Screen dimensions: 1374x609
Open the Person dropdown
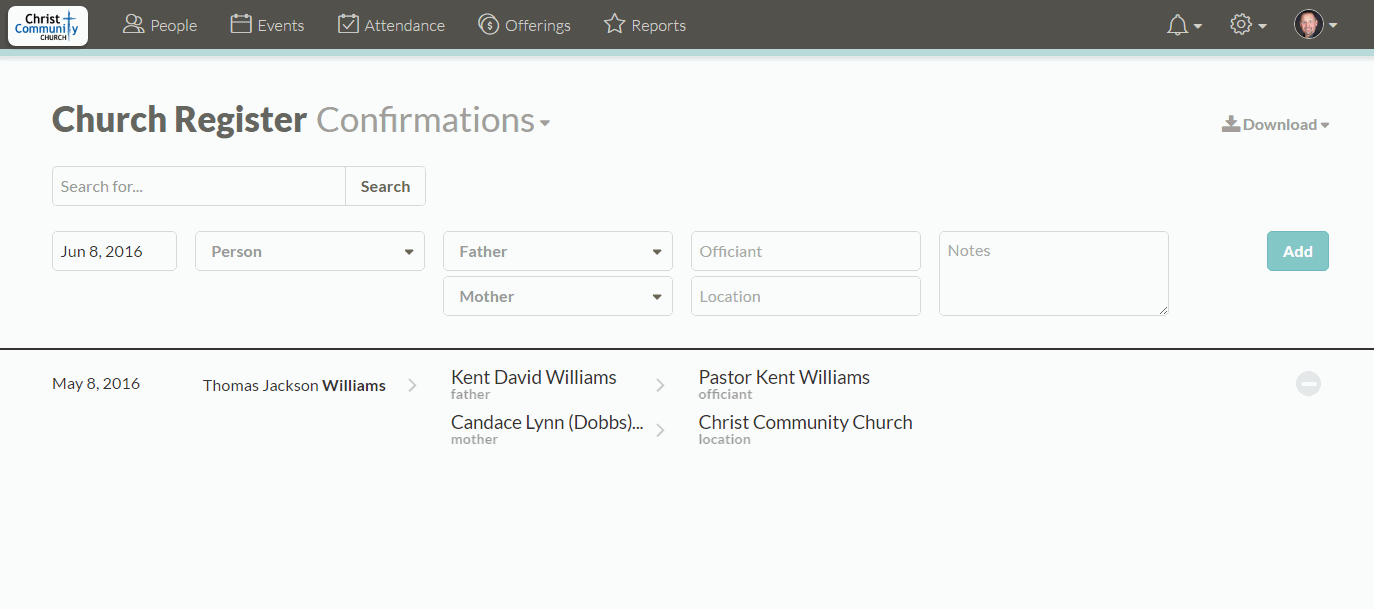[310, 252]
